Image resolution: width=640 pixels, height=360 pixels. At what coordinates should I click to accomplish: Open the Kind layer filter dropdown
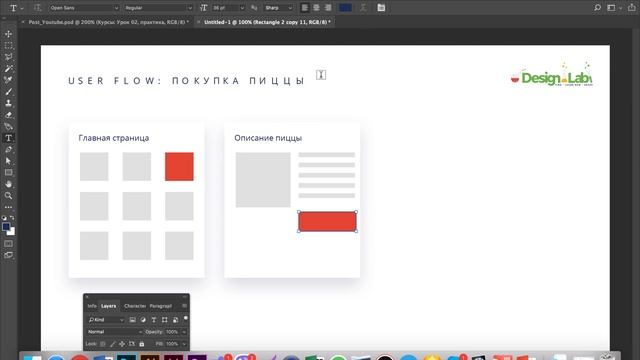106,320
